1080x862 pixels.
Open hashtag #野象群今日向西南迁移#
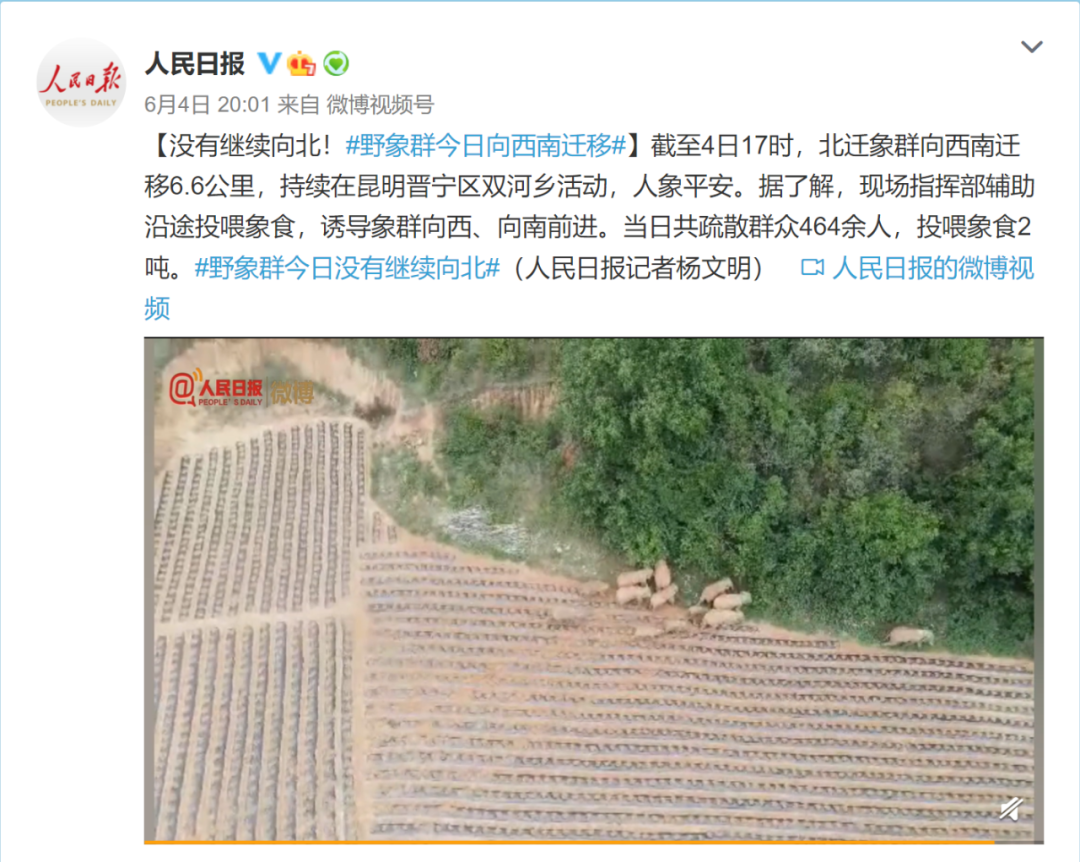pos(486,146)
